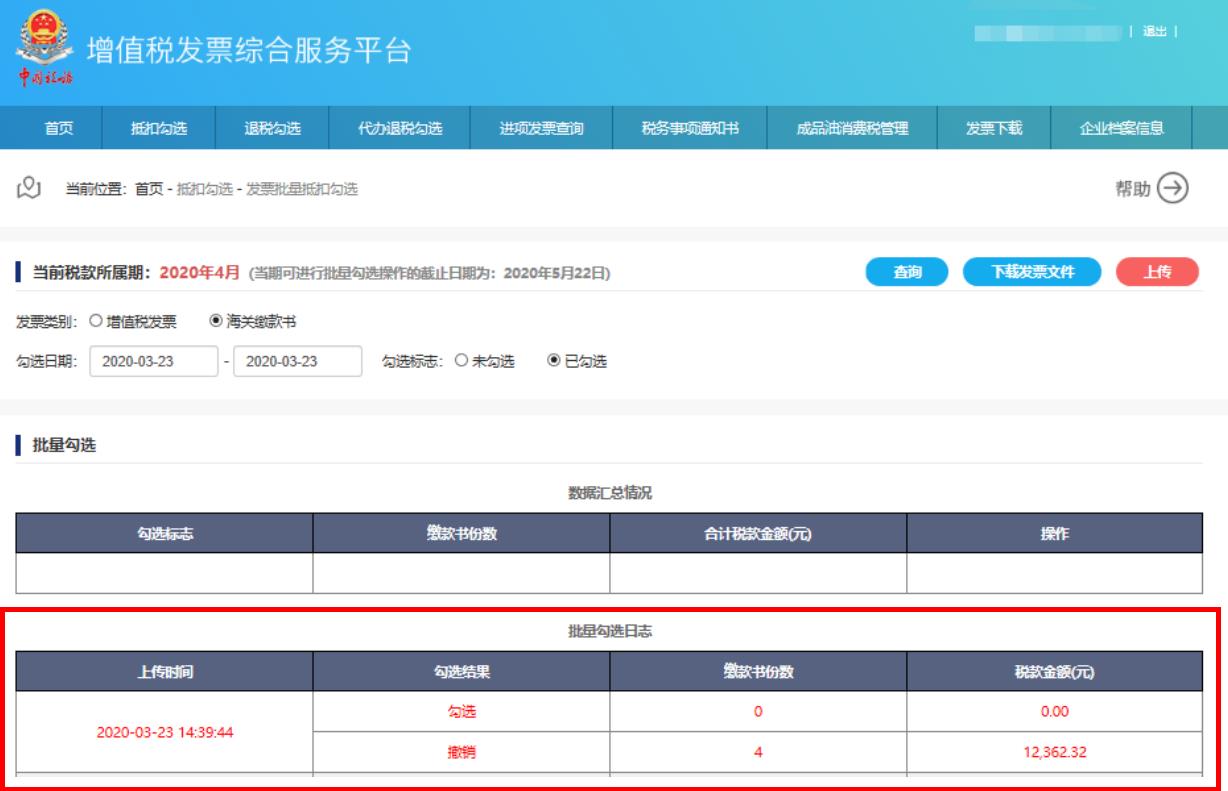Click the 退出 logout link
The image size is (1228, 791).
[x=1154, y=32]
